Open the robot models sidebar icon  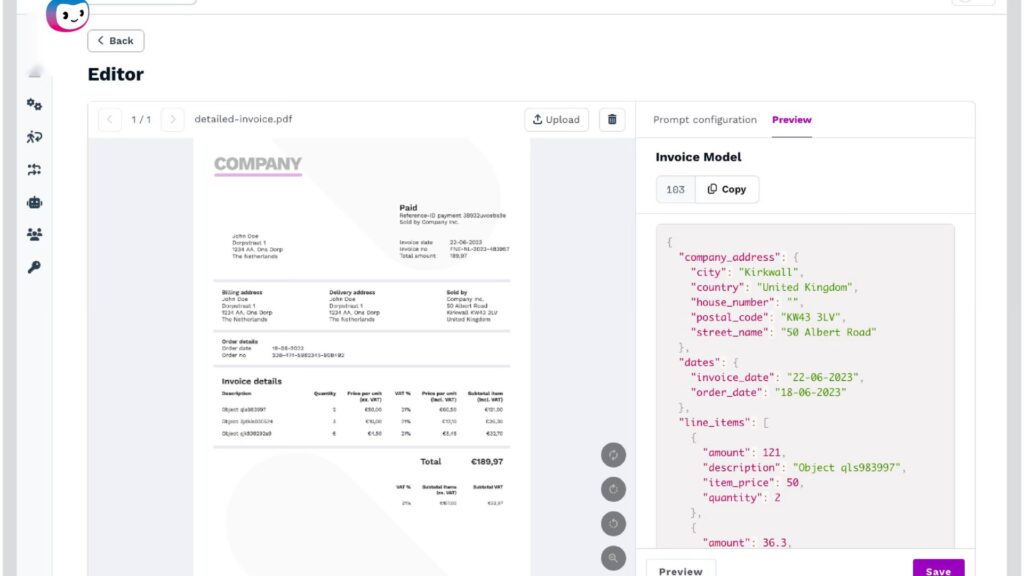click(x=35, y=202)
